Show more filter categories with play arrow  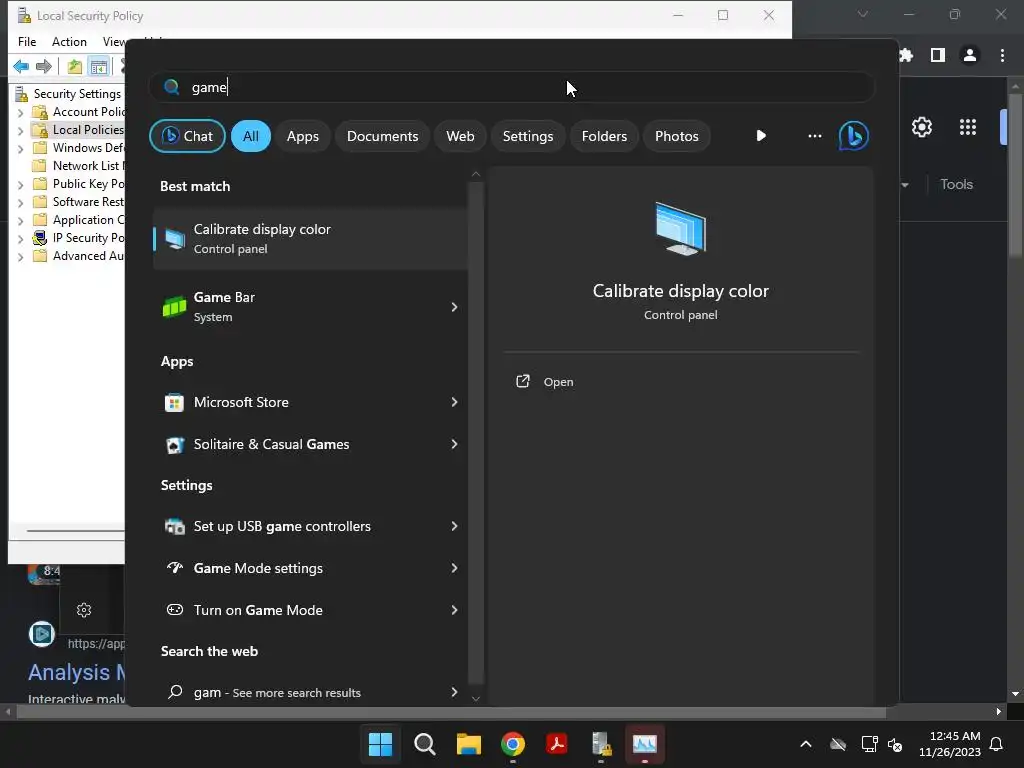tap(761, 136)
